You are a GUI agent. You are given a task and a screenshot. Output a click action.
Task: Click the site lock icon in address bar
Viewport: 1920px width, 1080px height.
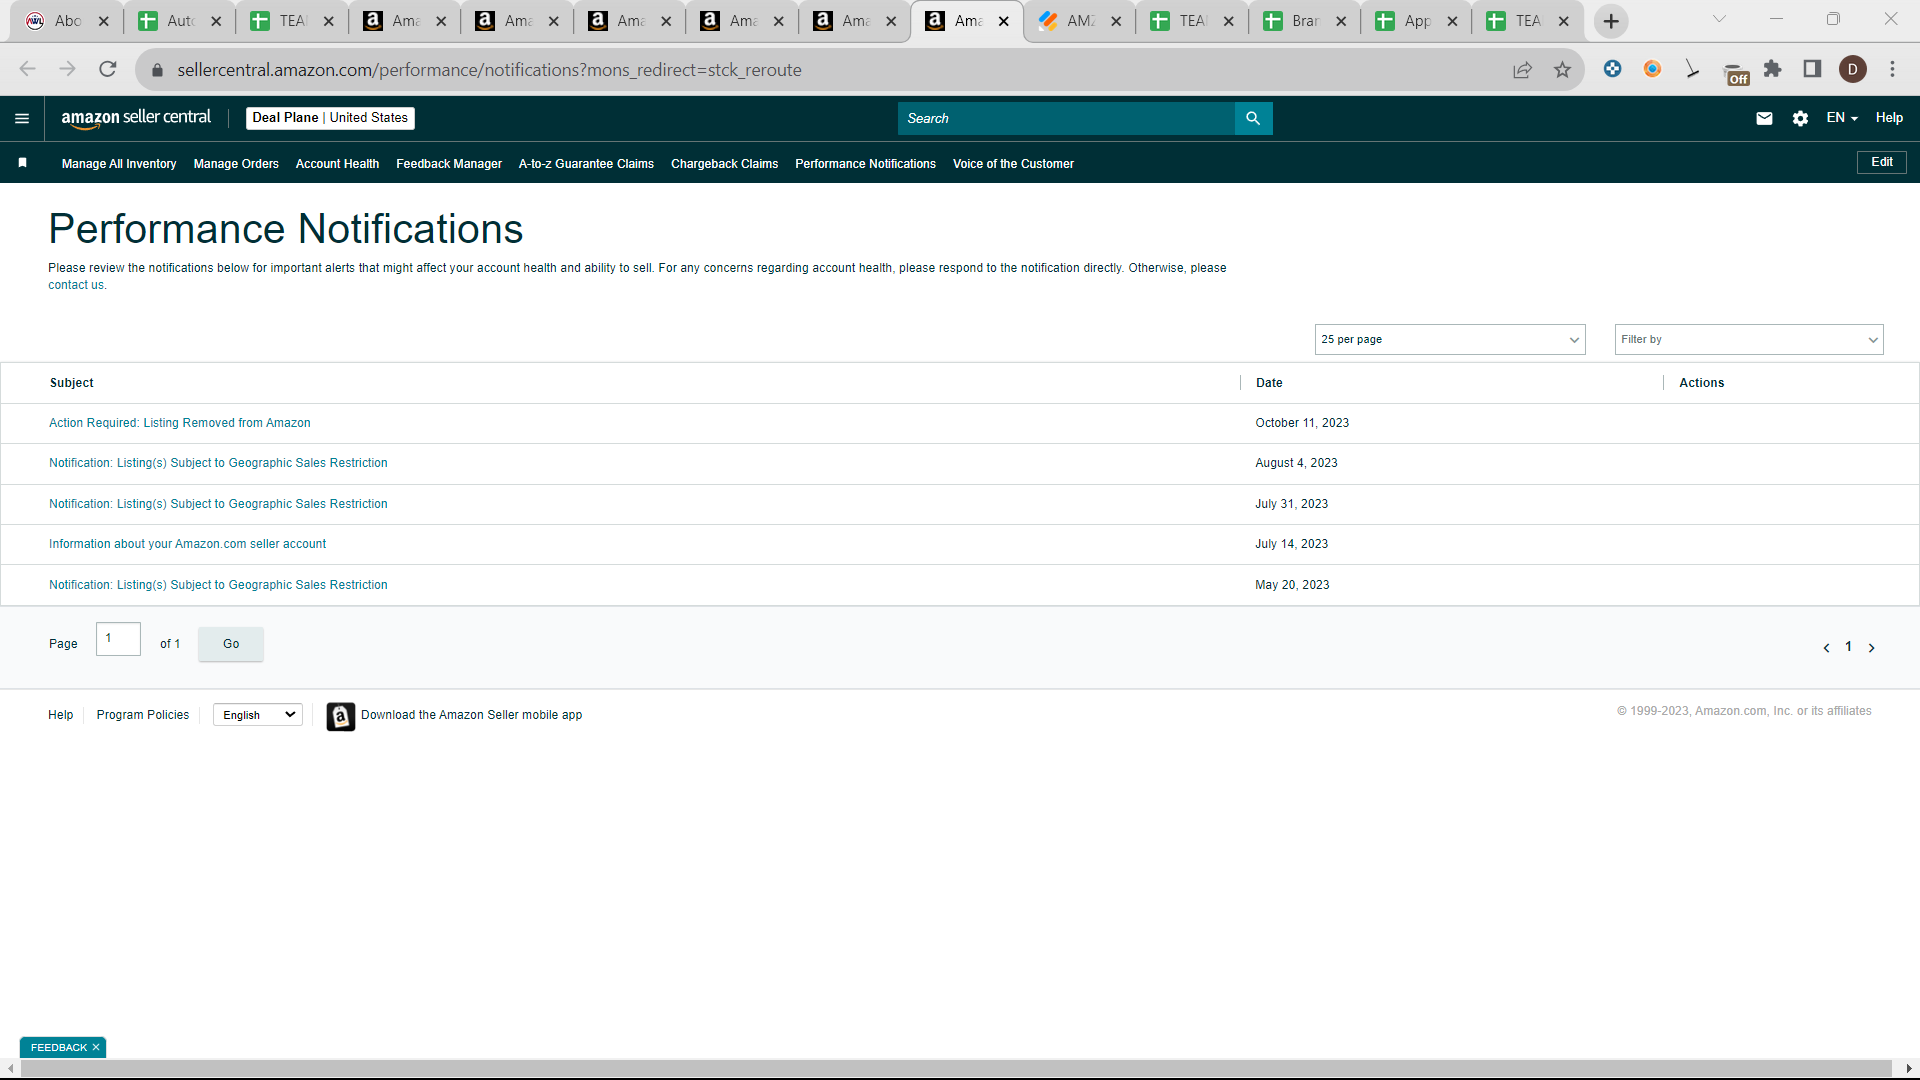(157, 70)
